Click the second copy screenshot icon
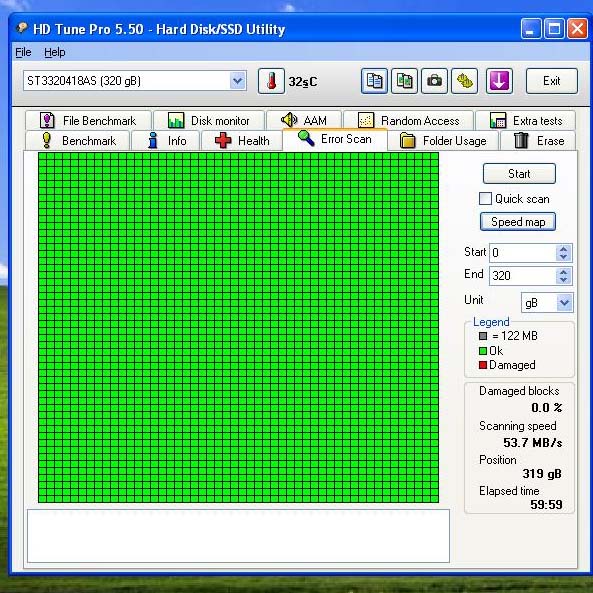Image resolution: width=593 pixels, height=593 pixels. point(404,81)
